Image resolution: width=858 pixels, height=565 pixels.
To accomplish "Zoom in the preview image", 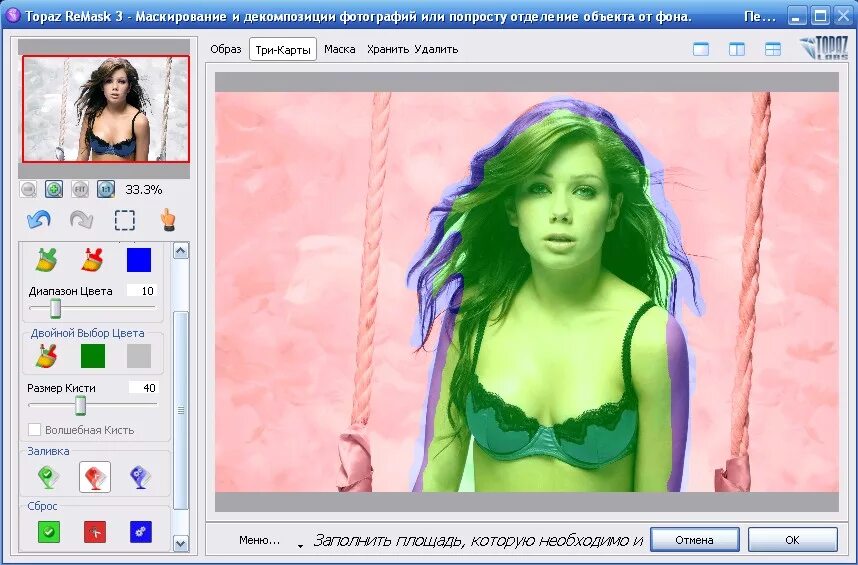I will pos(54,189).
